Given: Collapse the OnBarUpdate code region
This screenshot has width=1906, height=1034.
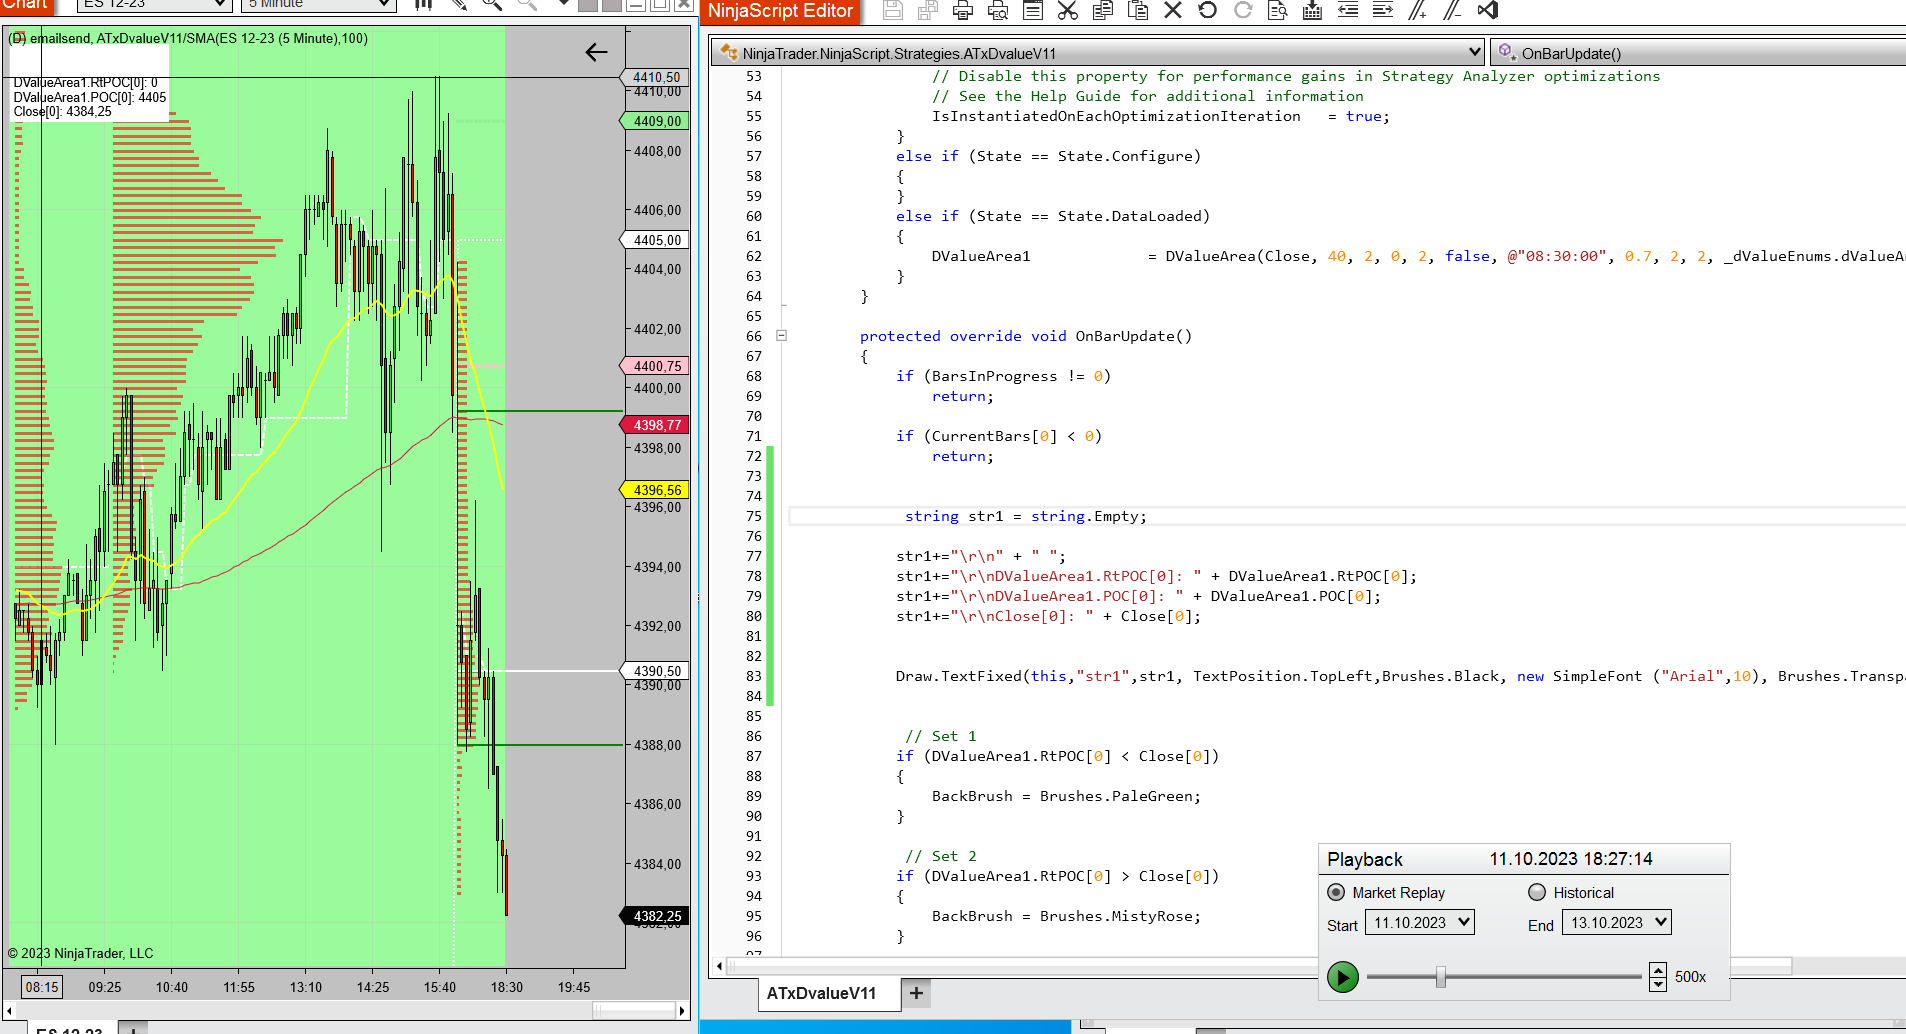Looking at the screenshot, I should (x=782, y=336).
